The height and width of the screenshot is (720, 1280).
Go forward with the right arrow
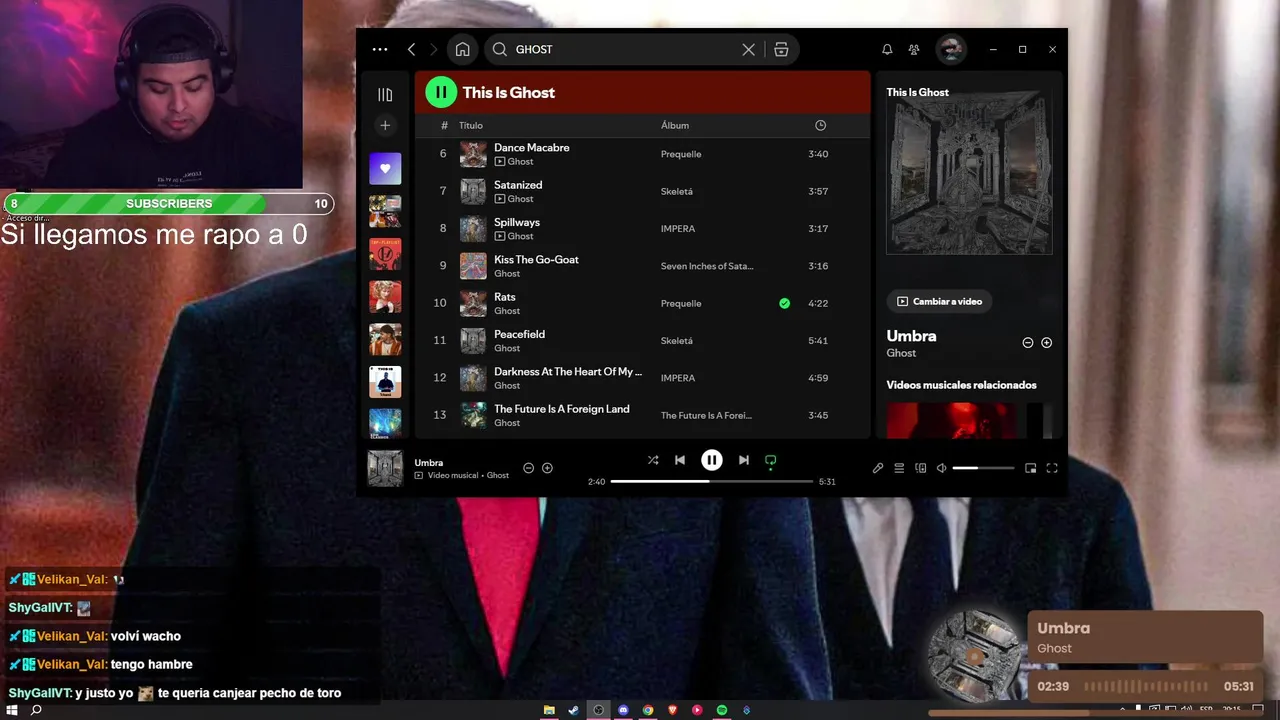pos(433,49)
